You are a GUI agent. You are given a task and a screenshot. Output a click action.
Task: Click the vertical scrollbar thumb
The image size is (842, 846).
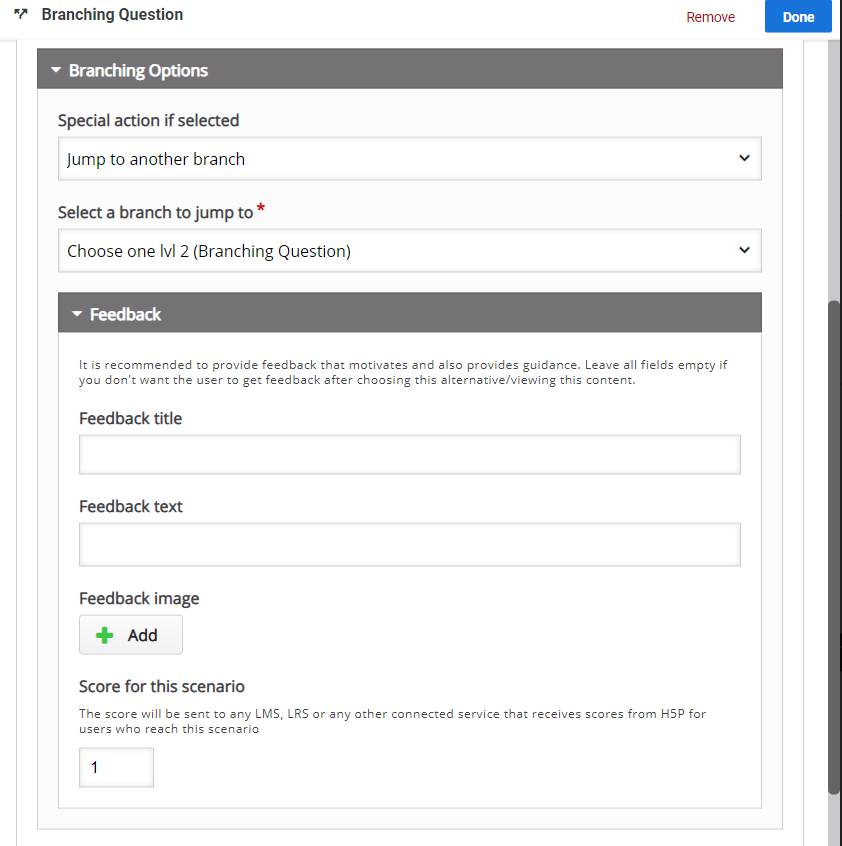[834, 545]
